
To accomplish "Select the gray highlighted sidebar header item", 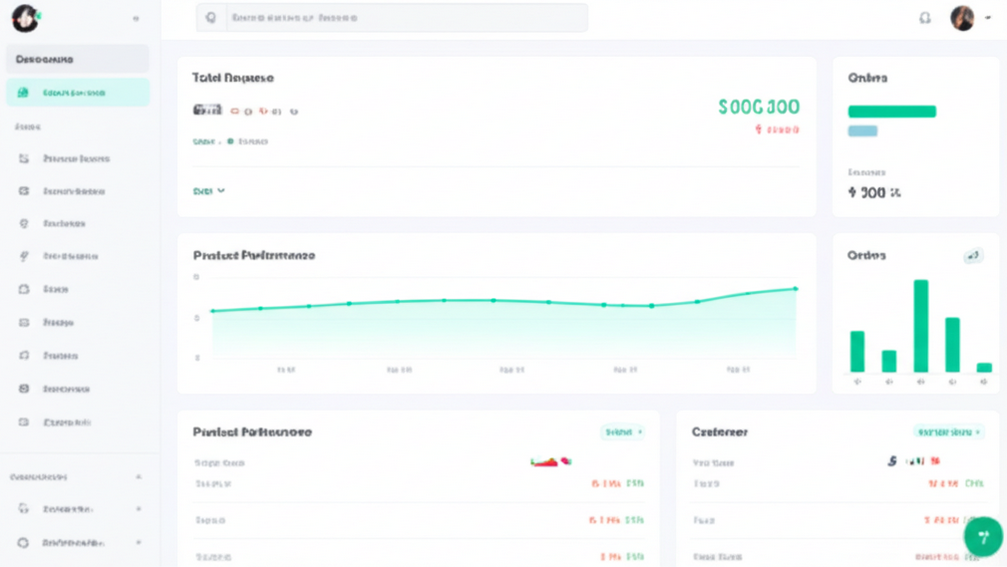I will pos(78,59).
